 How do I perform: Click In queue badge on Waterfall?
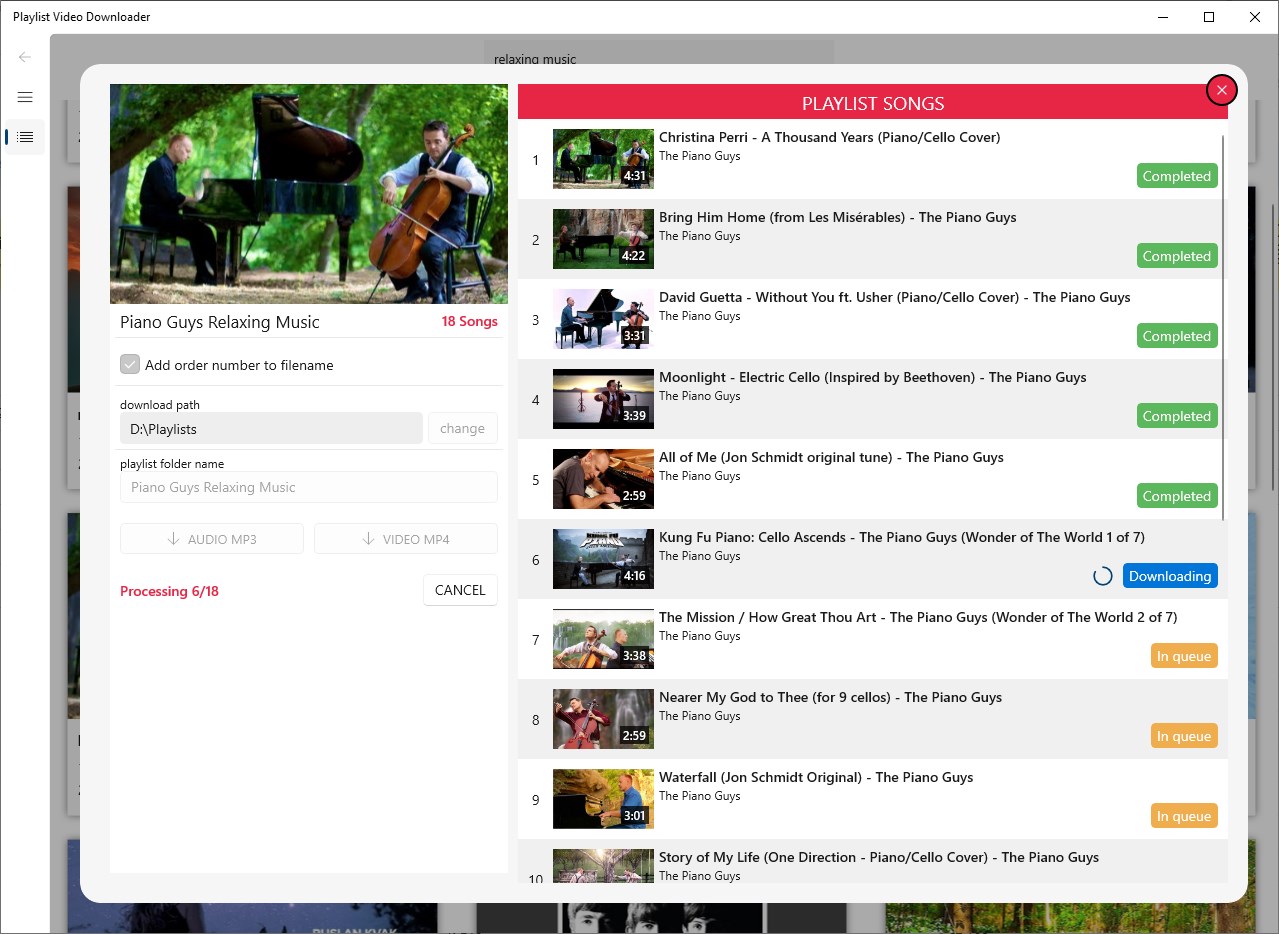(1184, 816)
